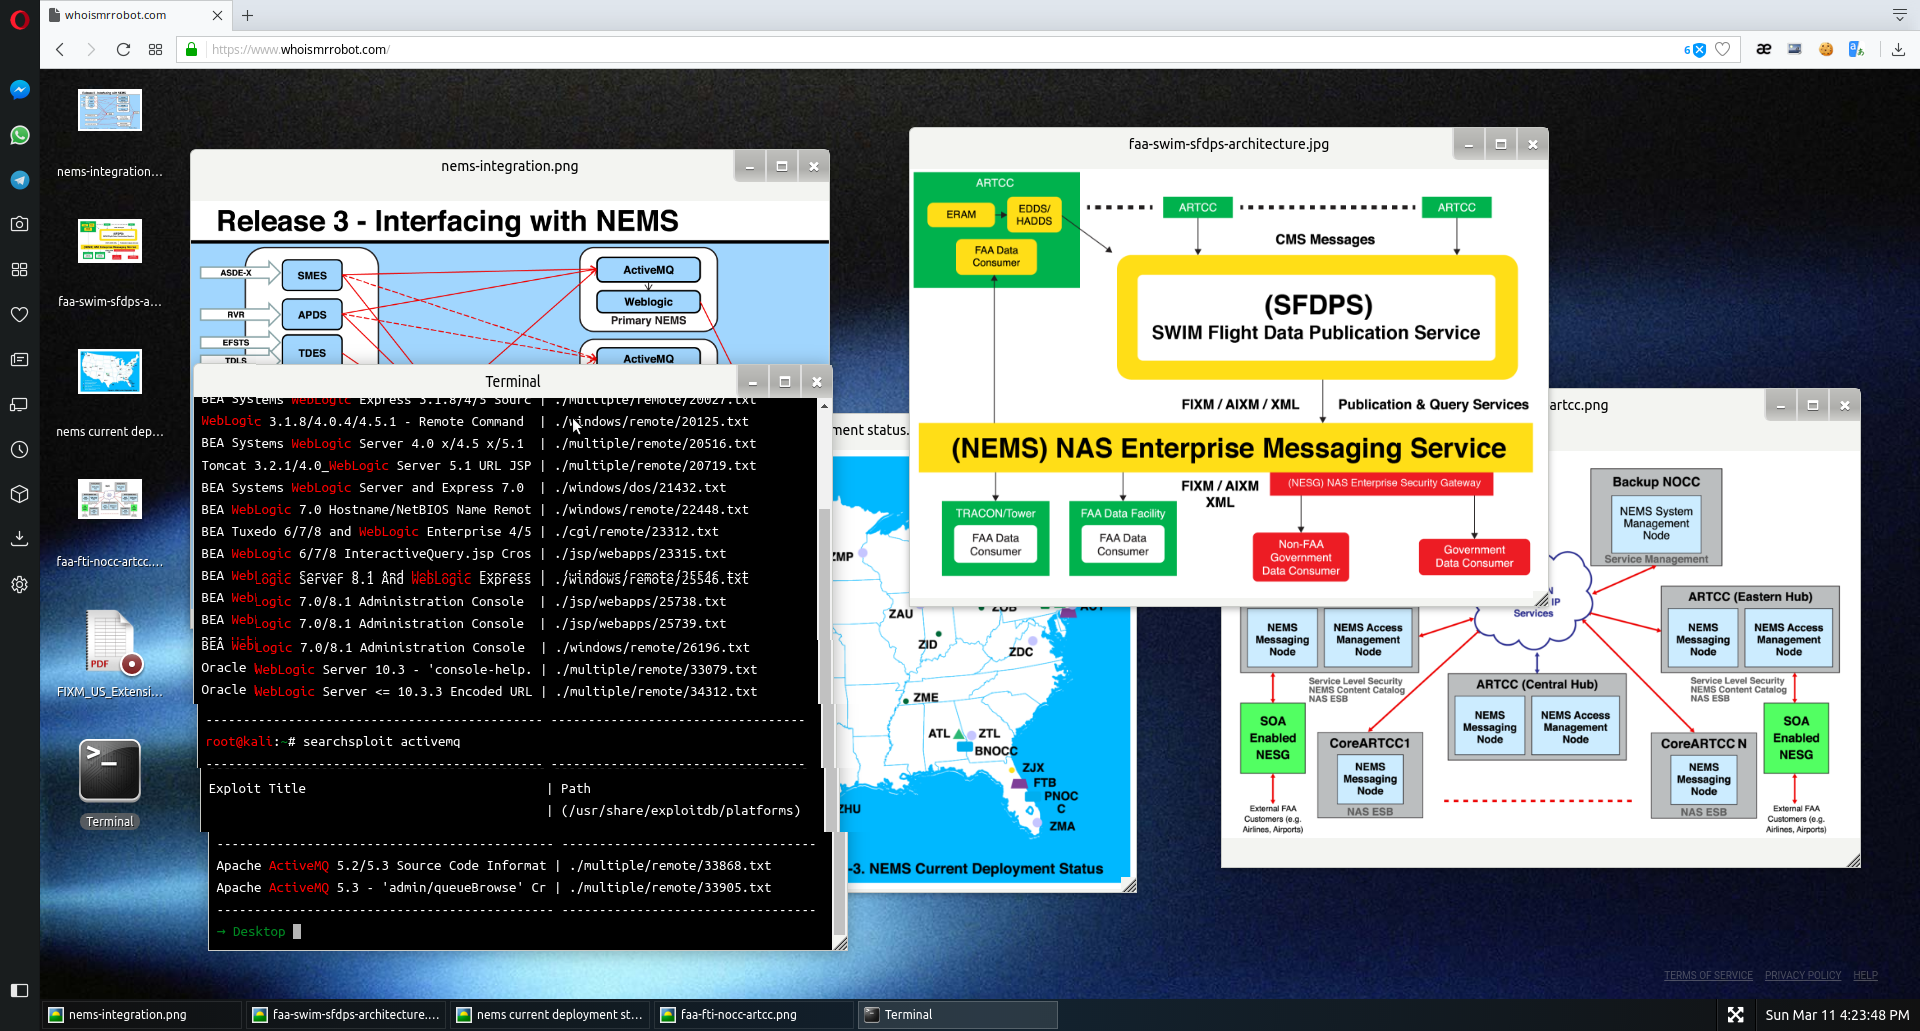Switch to nems-integration.png in the taskbar

pyautogui.click(x=143, y=1014)
